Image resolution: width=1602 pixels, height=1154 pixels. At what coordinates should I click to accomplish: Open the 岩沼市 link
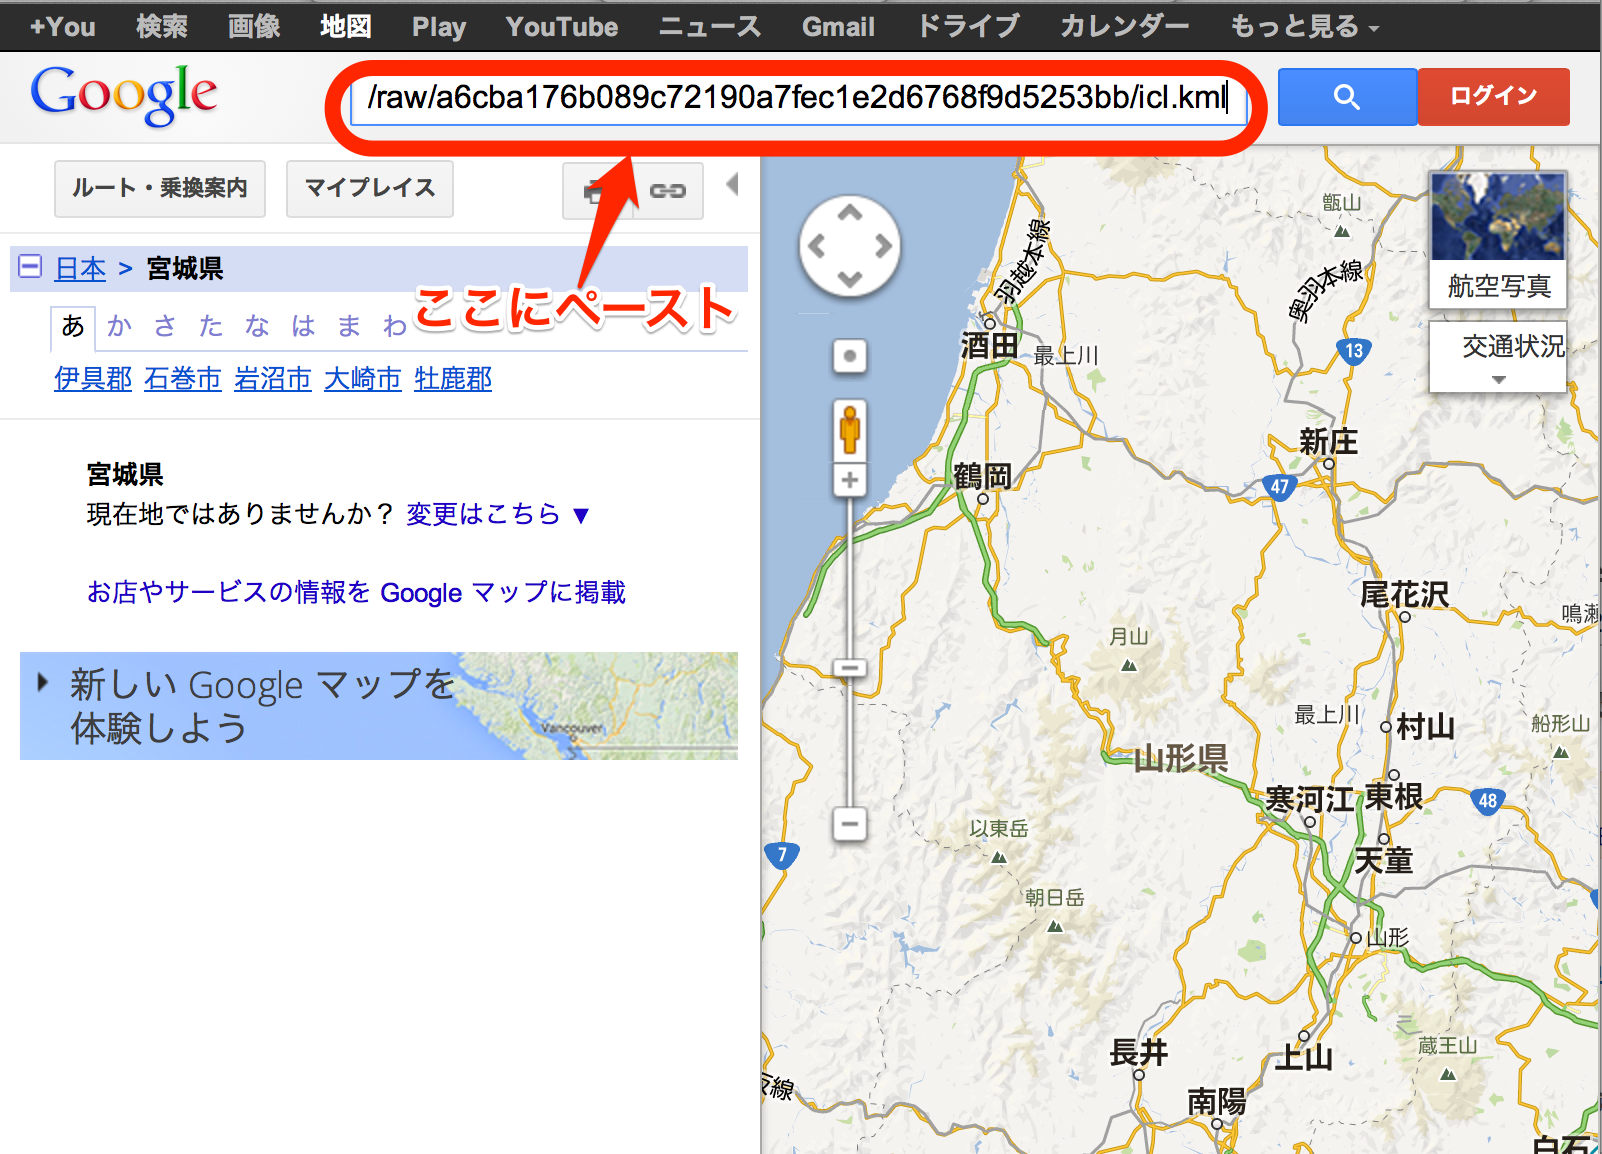point(273,379)
